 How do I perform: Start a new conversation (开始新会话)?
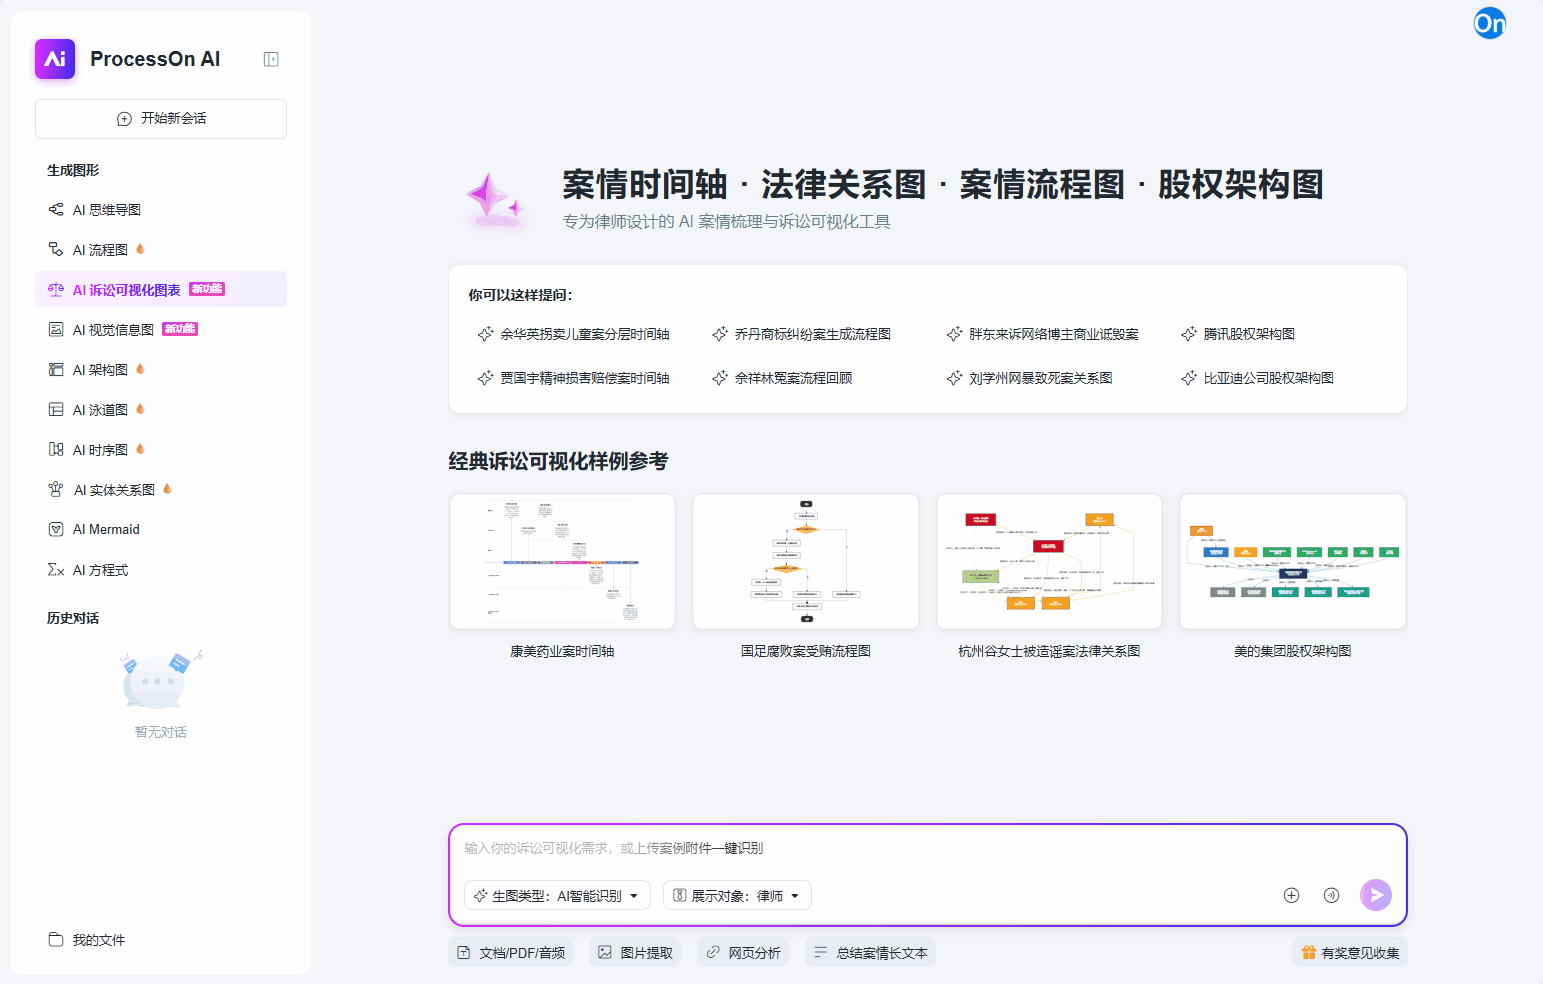coord(161,119)
